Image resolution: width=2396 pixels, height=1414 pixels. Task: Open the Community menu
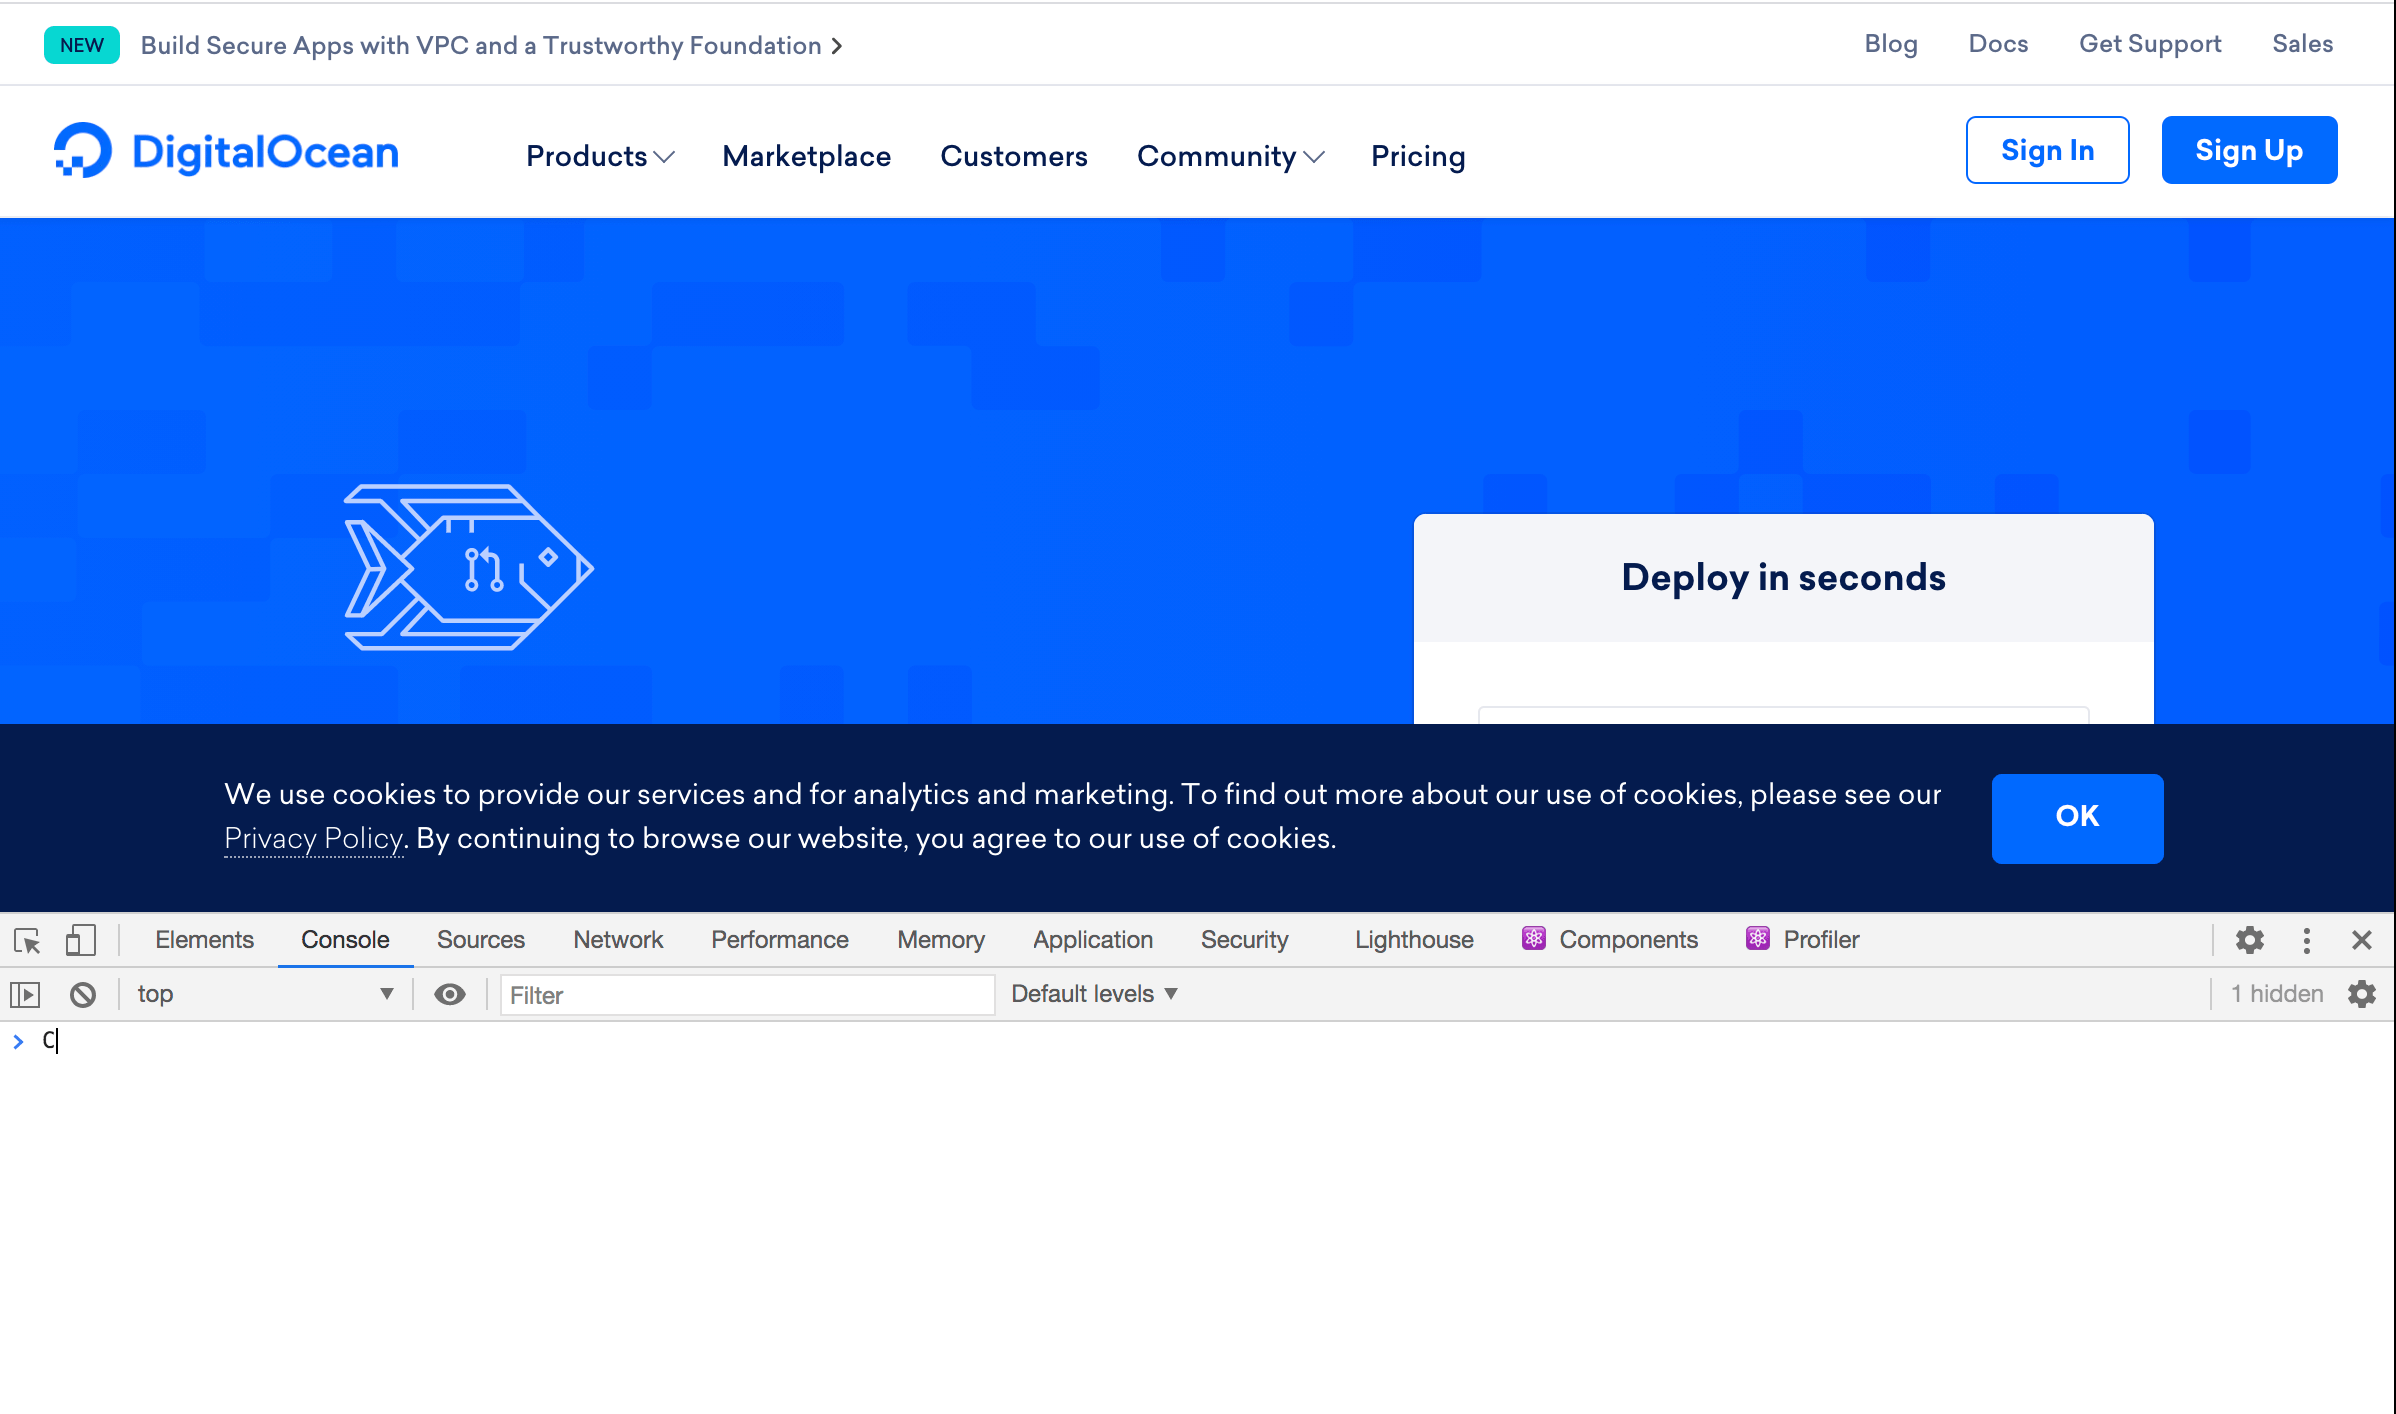click(x=1230, y=156)
